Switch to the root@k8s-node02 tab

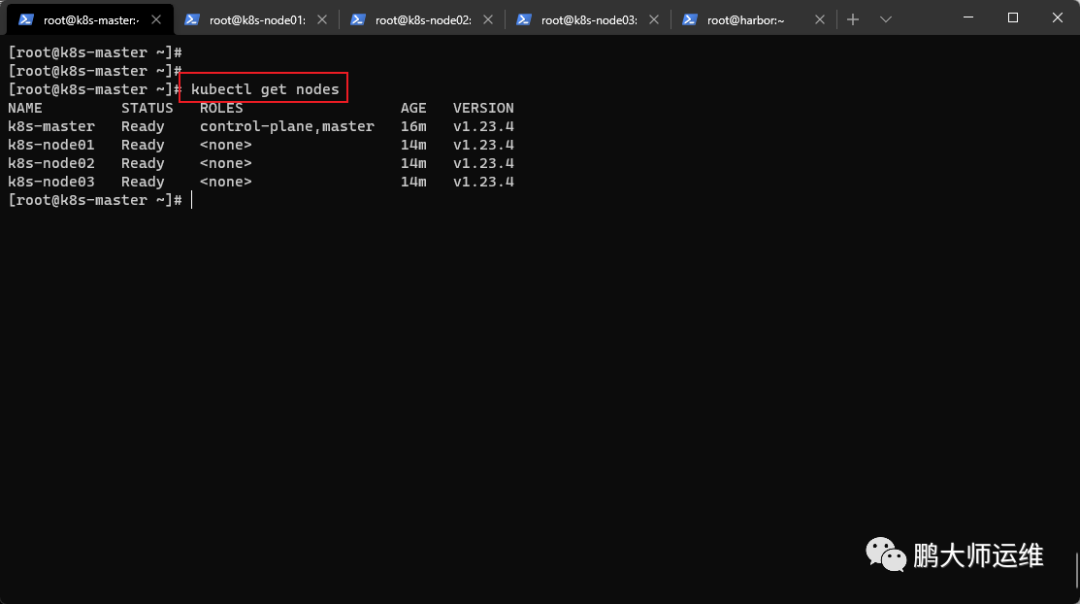click(422, 20)
